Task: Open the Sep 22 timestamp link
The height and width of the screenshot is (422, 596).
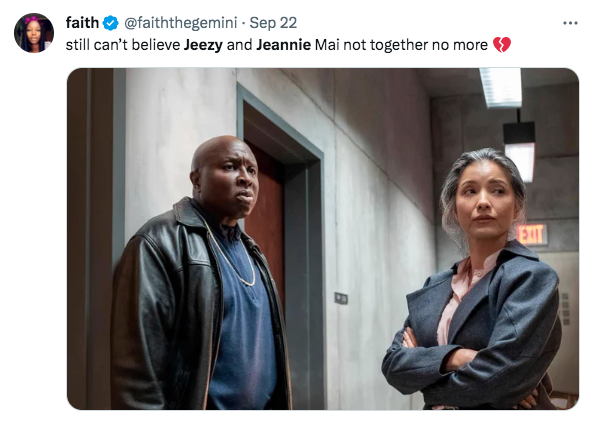Action: [x=273, y=23]
